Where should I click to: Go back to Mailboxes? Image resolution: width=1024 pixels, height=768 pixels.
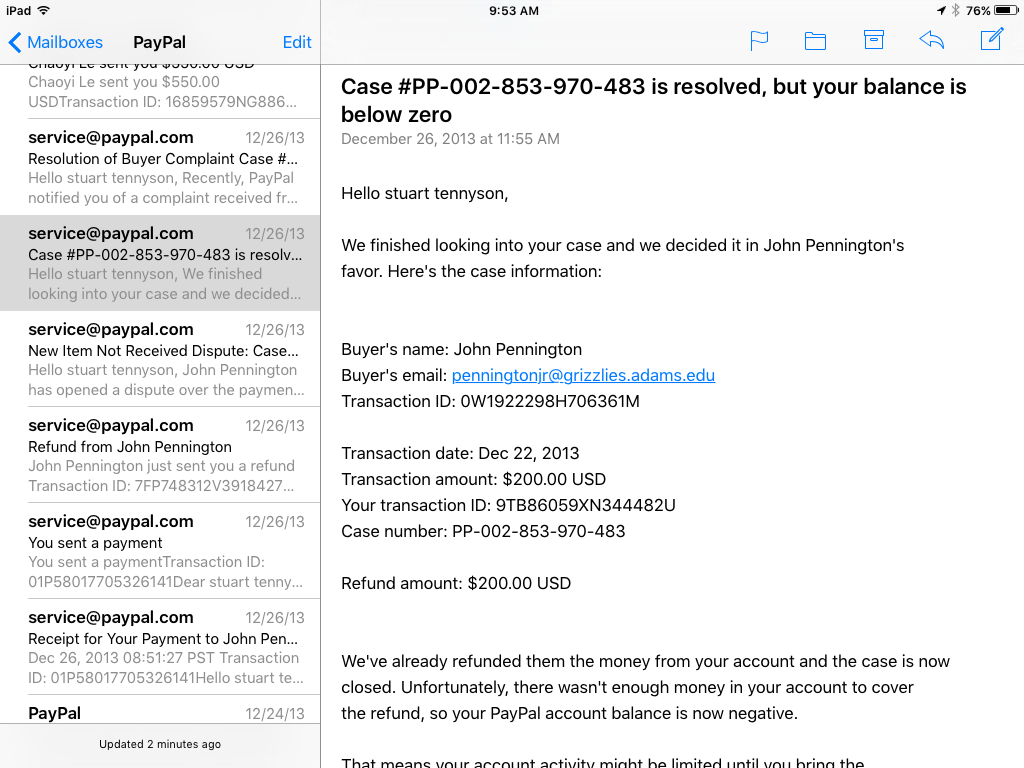click(x=56, y=42)
